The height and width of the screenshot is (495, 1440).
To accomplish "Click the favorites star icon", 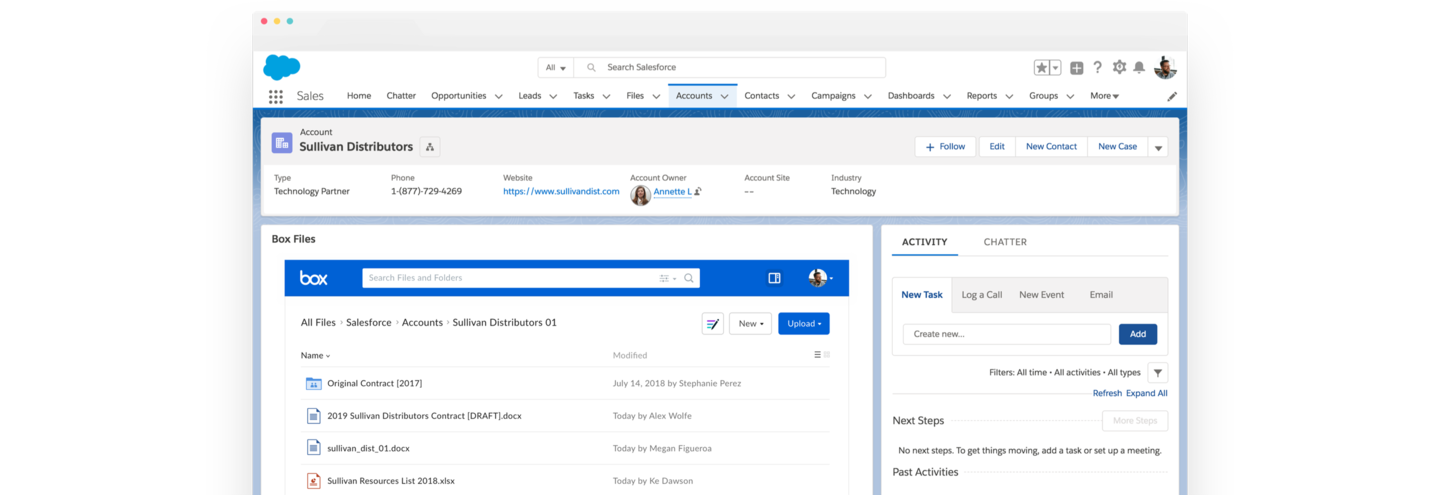I will tap(1041, 67).
